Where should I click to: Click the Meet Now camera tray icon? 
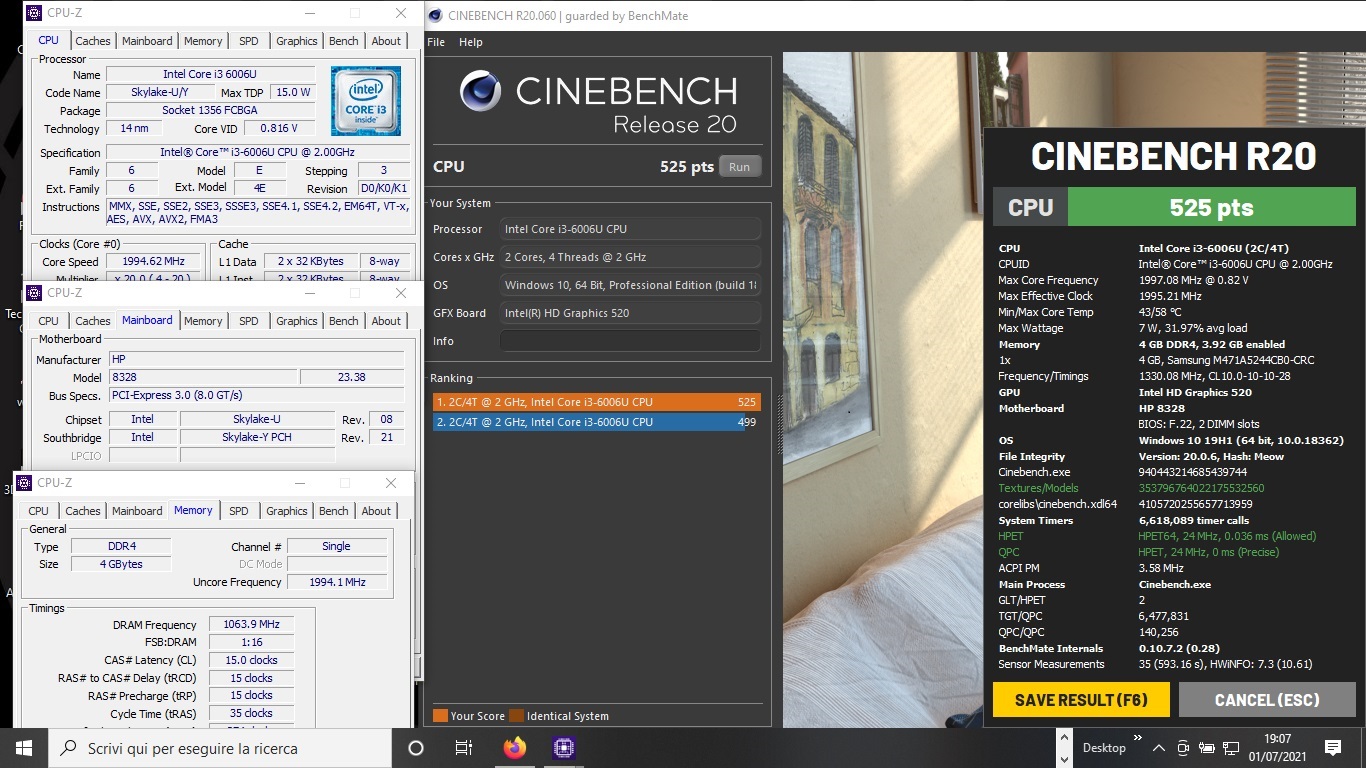(1183, 748)
